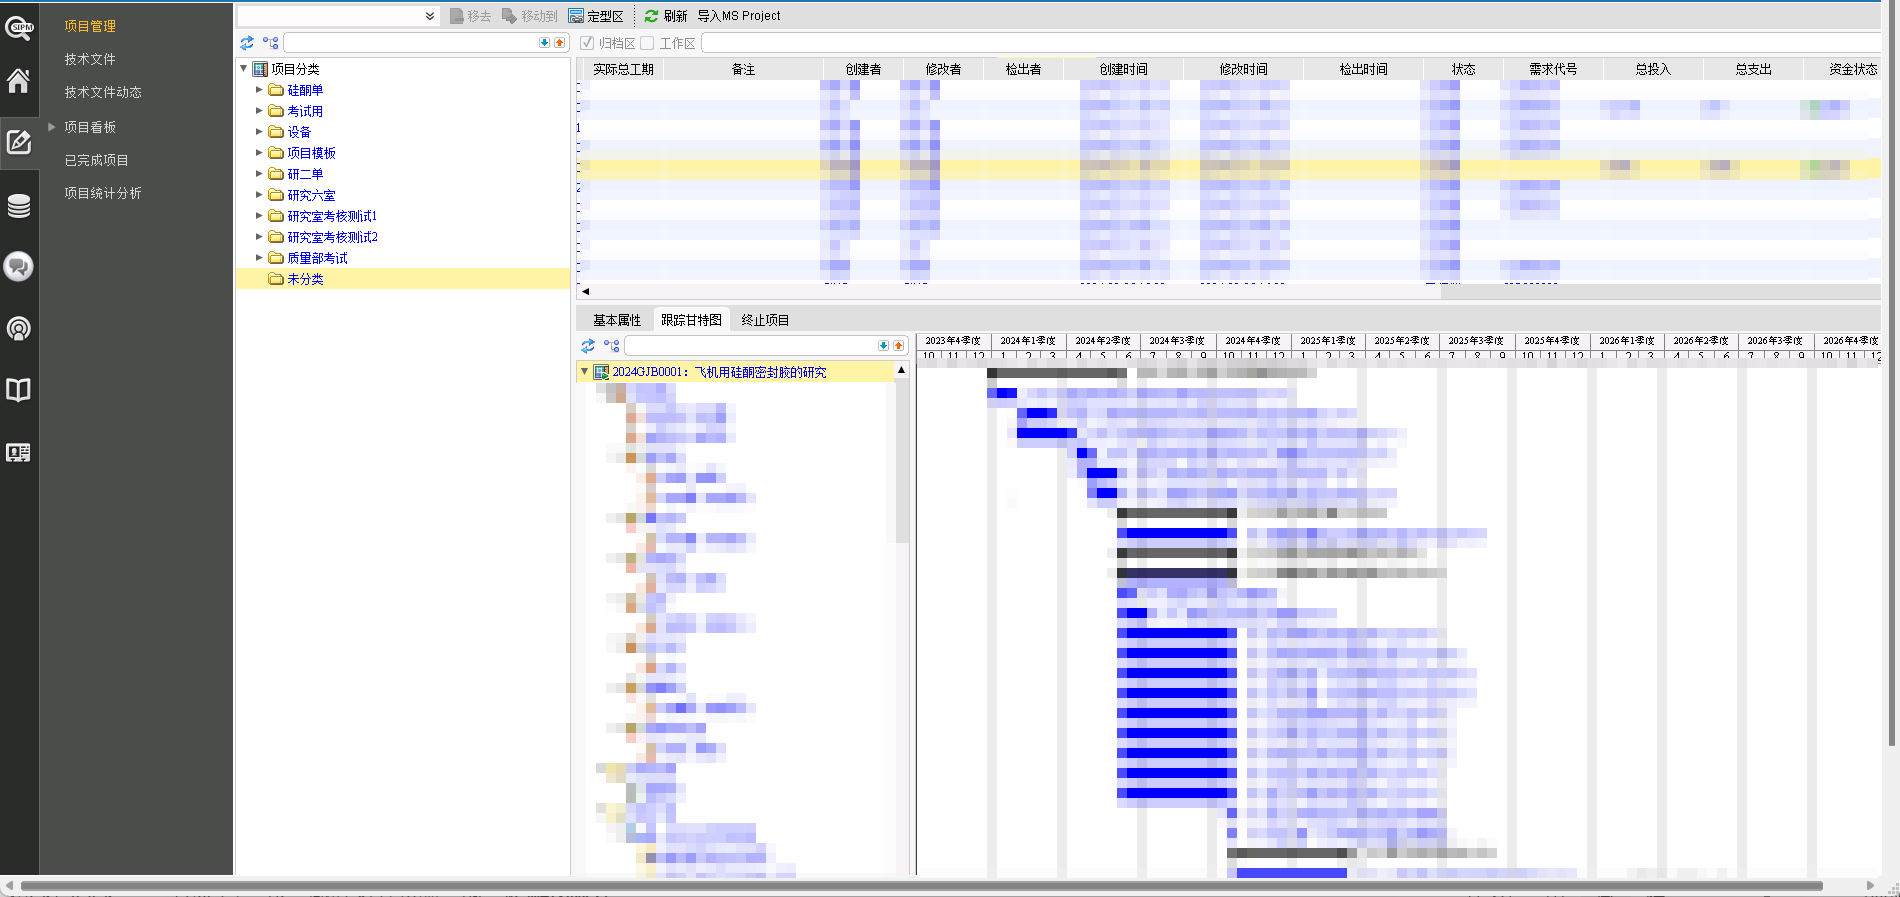Click the tree structure icon above category tree
The width and height of the screenshot is (1900, 897).
click(x=271, y=43)
